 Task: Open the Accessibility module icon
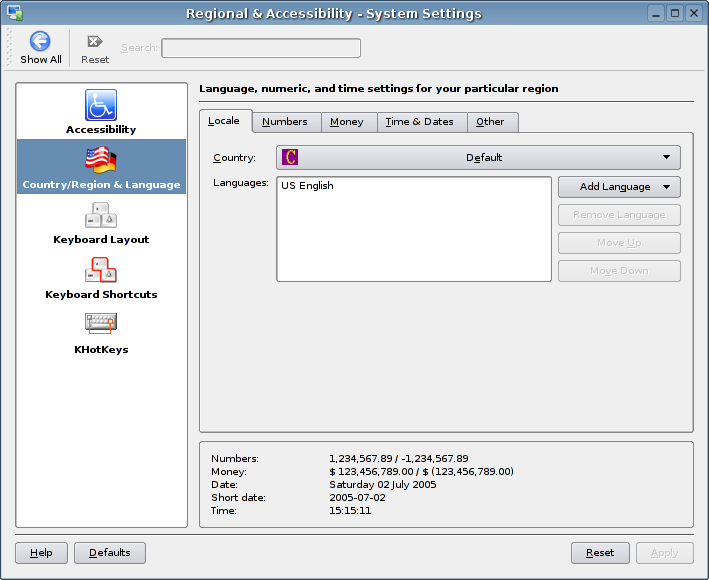[x=101, y=105]
